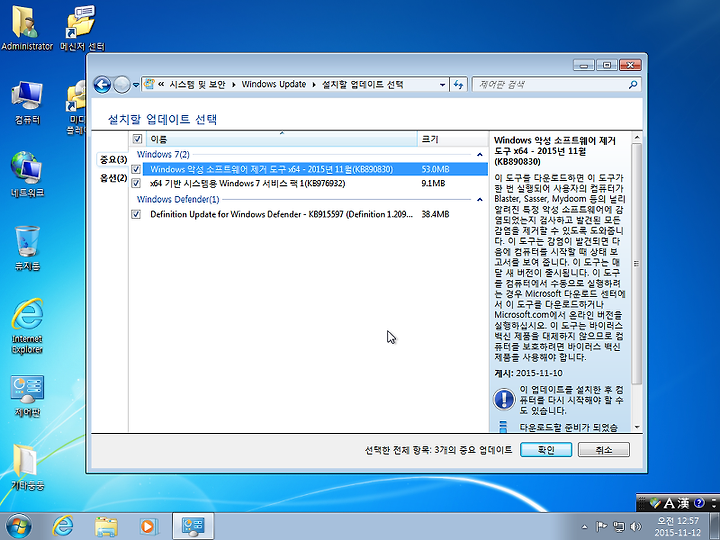Image resolution: width=720 pixels, height=540 pixels.
Task: Expand the address bar history dropdown
Action: point(442,84)
